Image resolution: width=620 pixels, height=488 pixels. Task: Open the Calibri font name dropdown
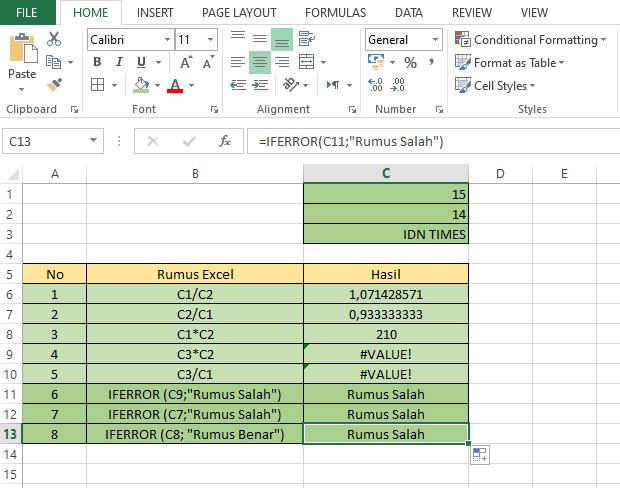coord(167,40)
